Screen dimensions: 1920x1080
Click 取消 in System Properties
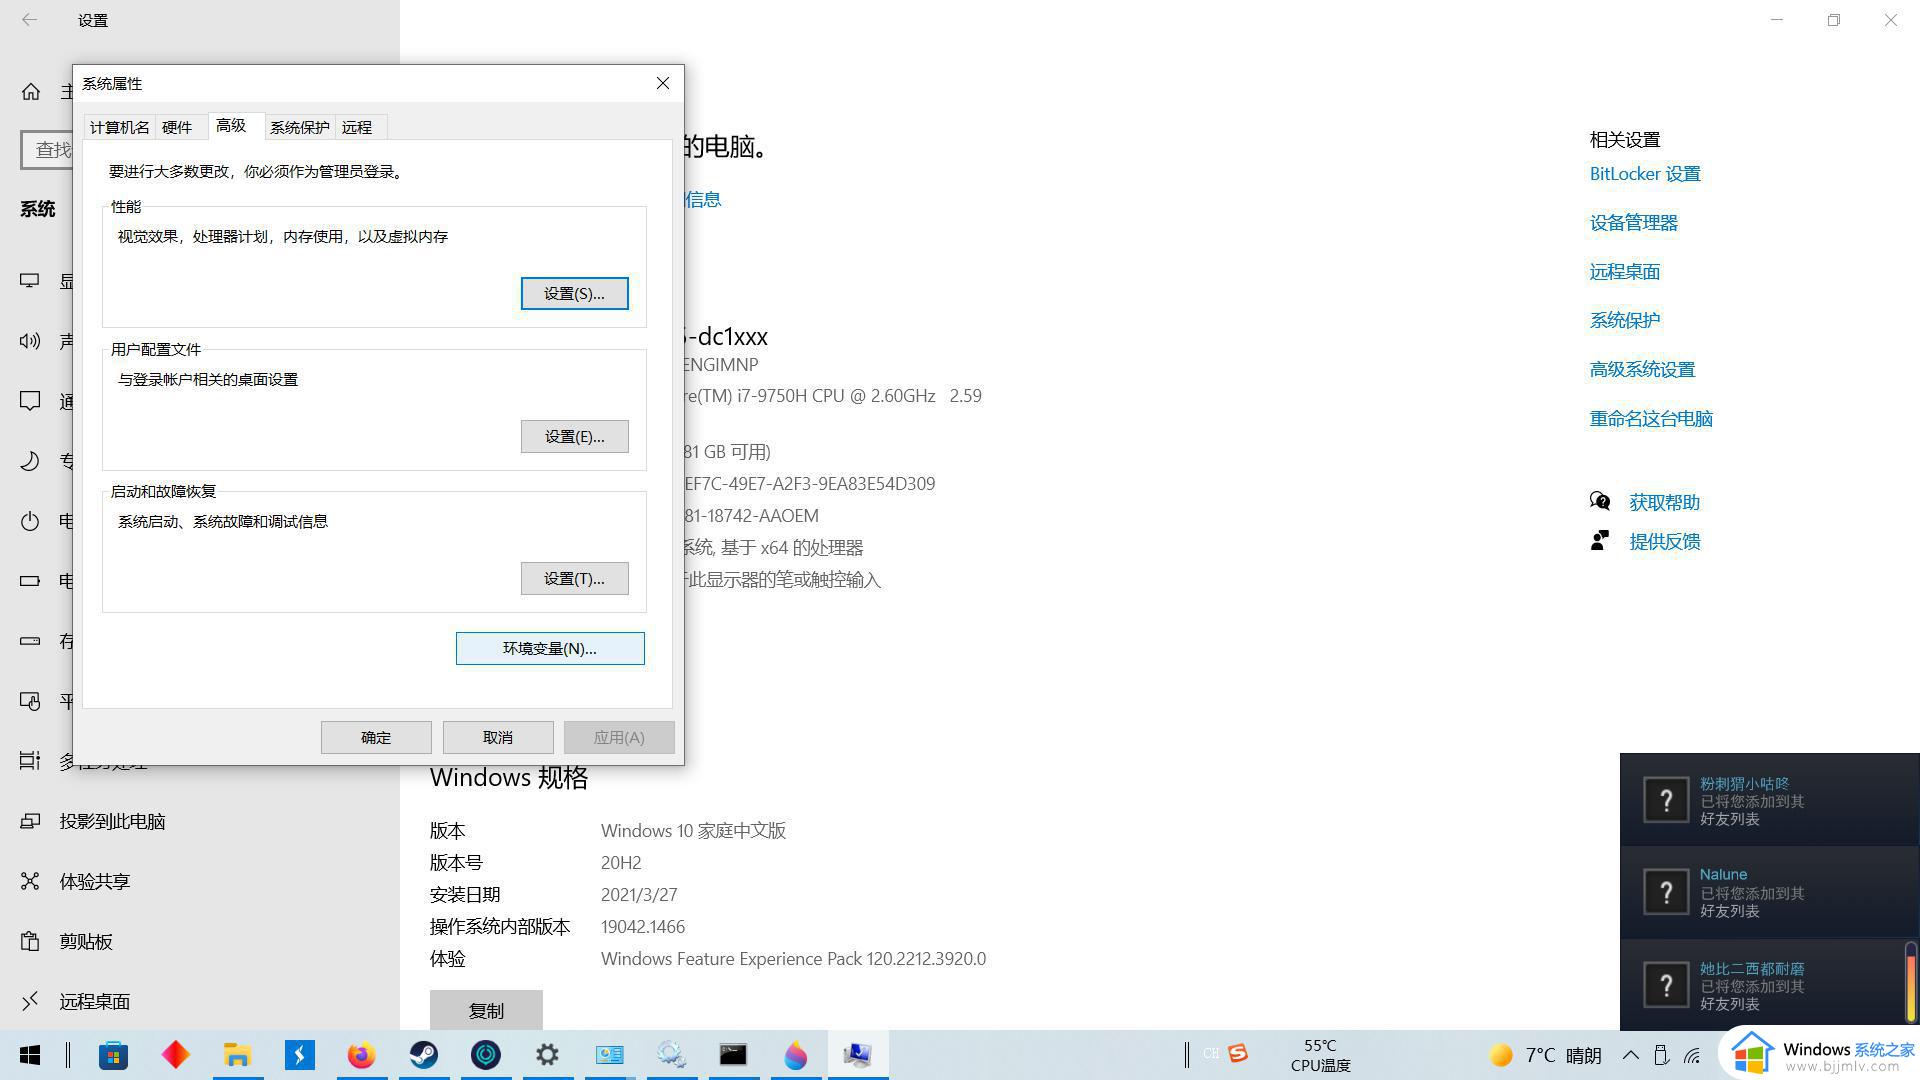point(498,737)
